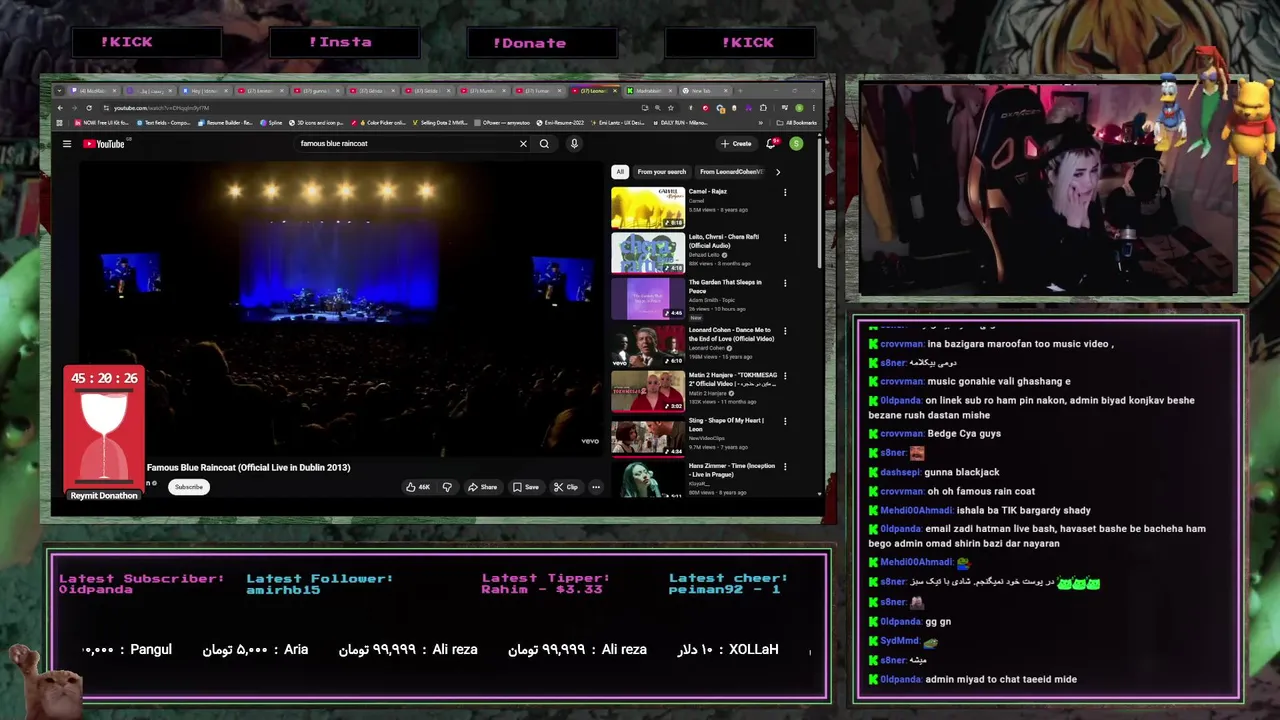Reload the YouTube page
This screenshot has height=720, width=1280.
coord(89,108)
